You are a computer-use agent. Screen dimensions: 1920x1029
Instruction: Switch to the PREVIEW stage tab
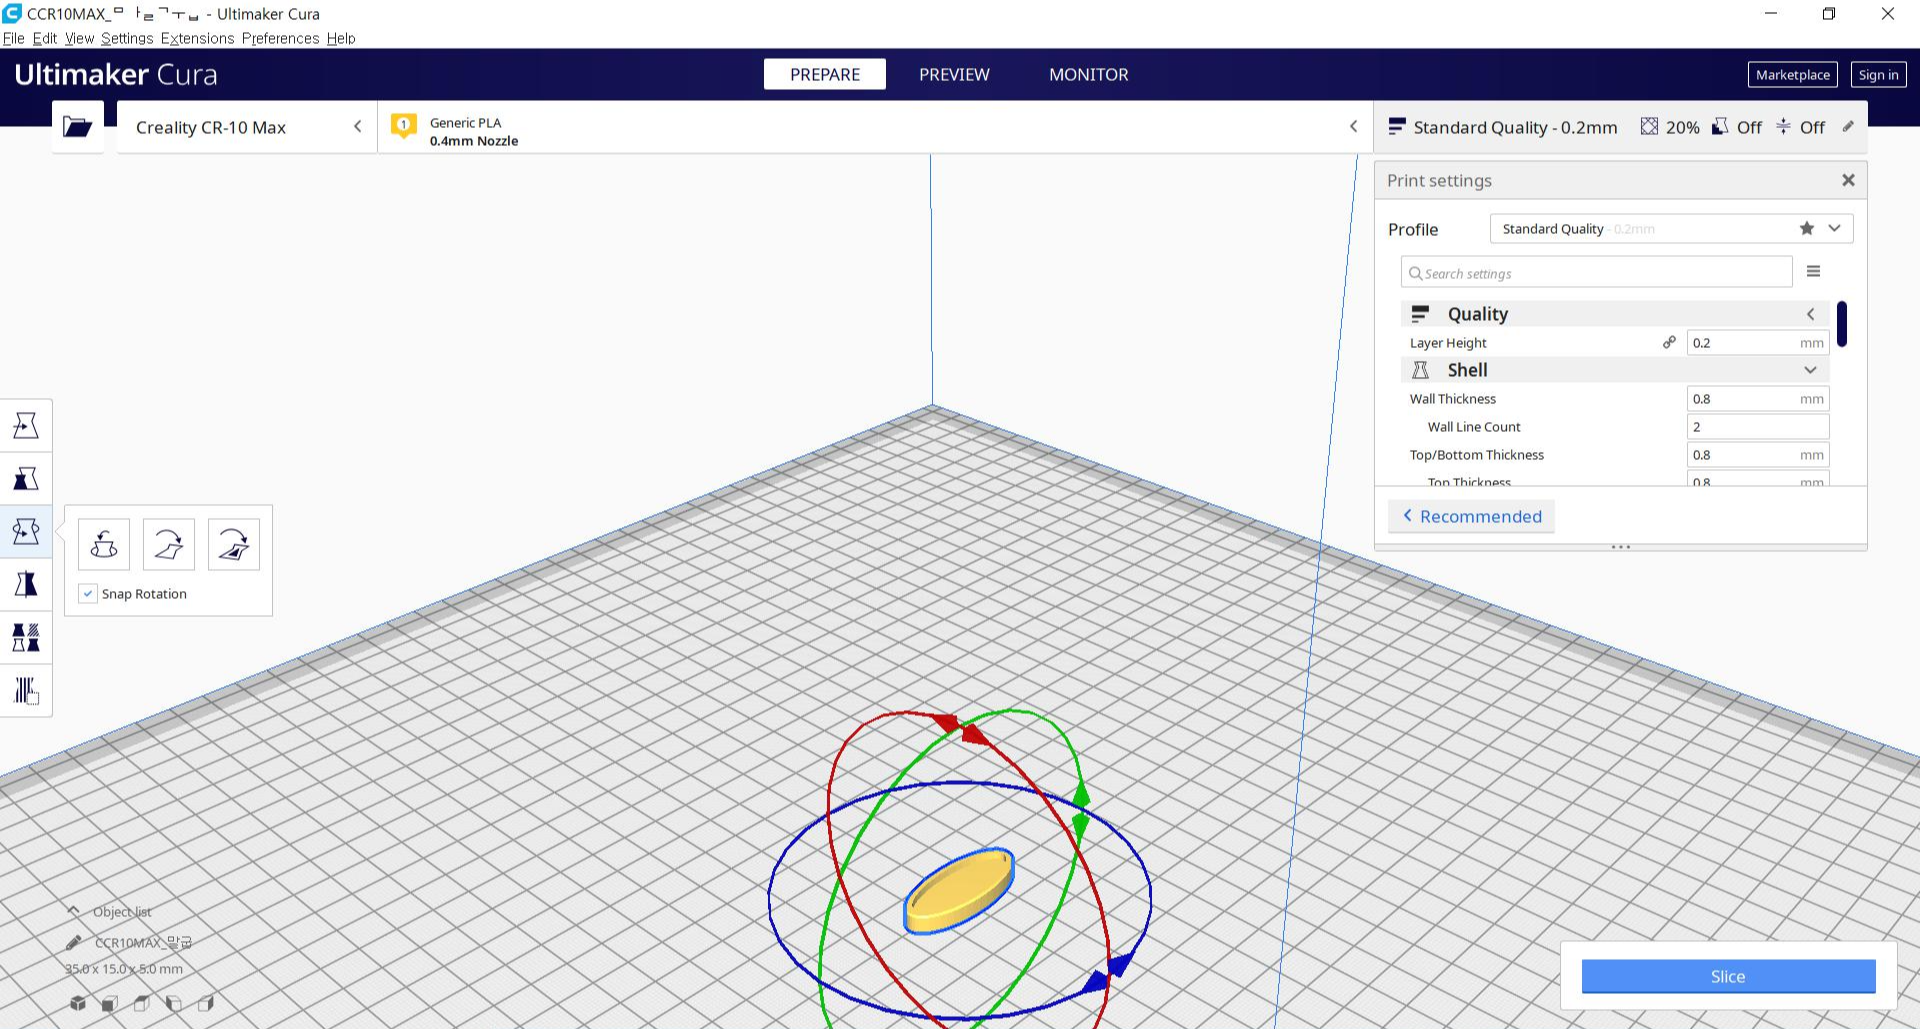click(x=954, y=74)
